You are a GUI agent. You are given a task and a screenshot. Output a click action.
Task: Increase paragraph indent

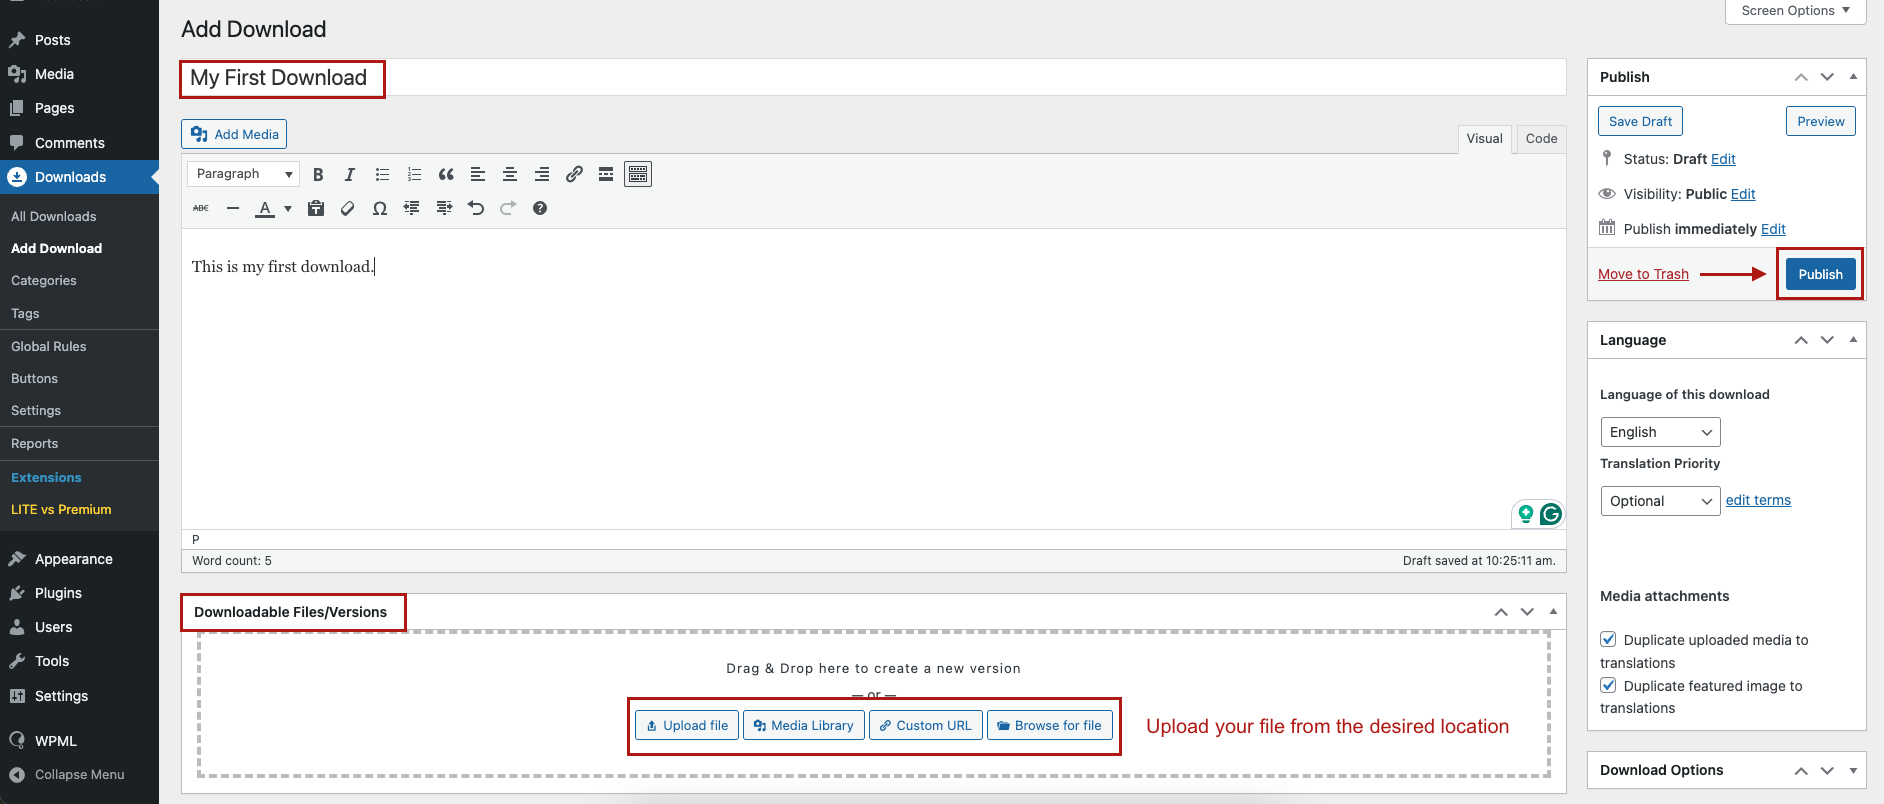coord(444,208)
